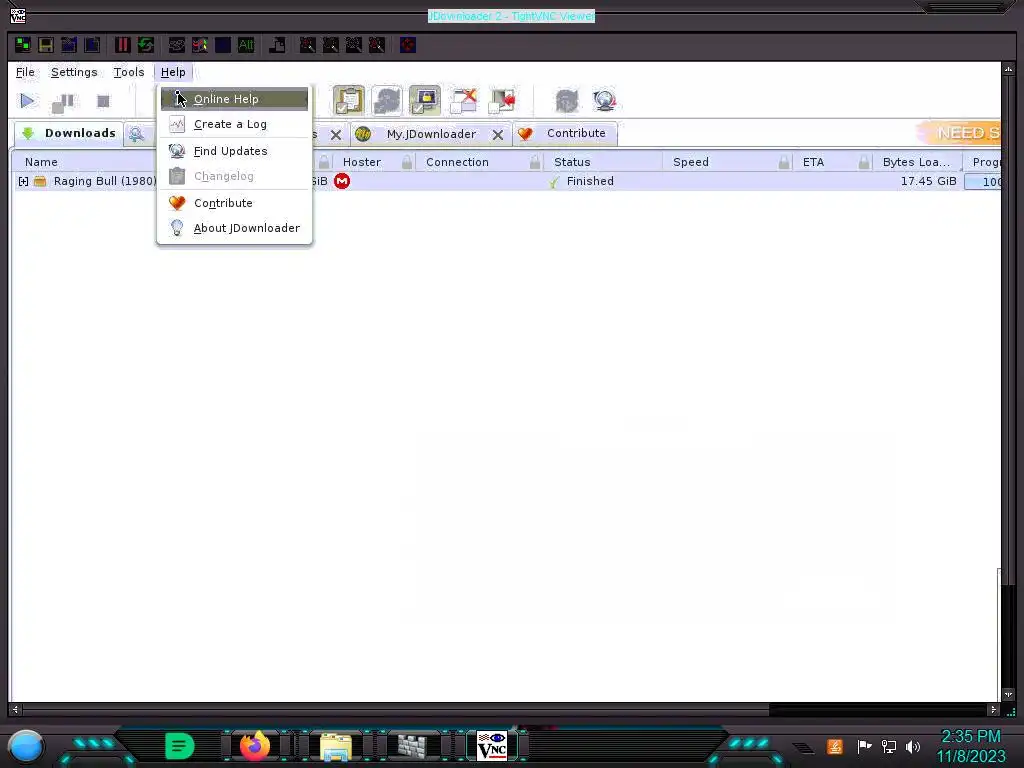1024x768 pixels.
Task: Select Online Help from Help menu
Action: [x=234, y=99]
